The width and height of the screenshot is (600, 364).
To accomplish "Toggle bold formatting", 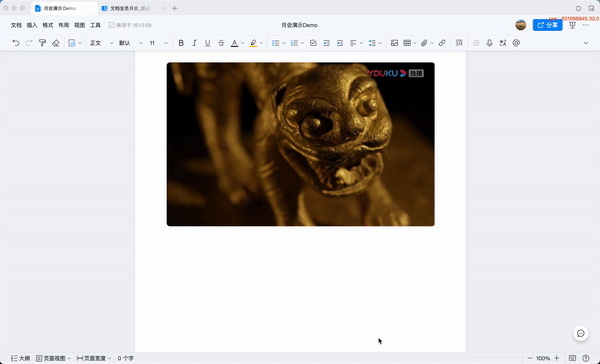I will point(181,43).
